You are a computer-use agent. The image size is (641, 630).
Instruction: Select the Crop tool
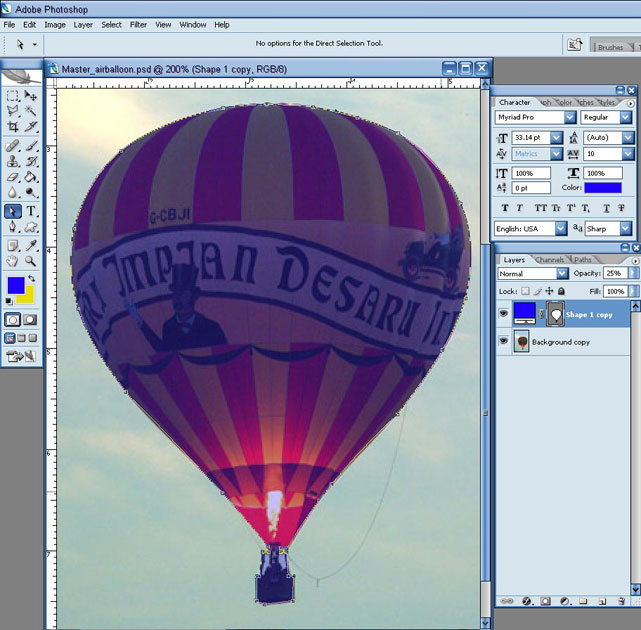click(x=12, y=126)
